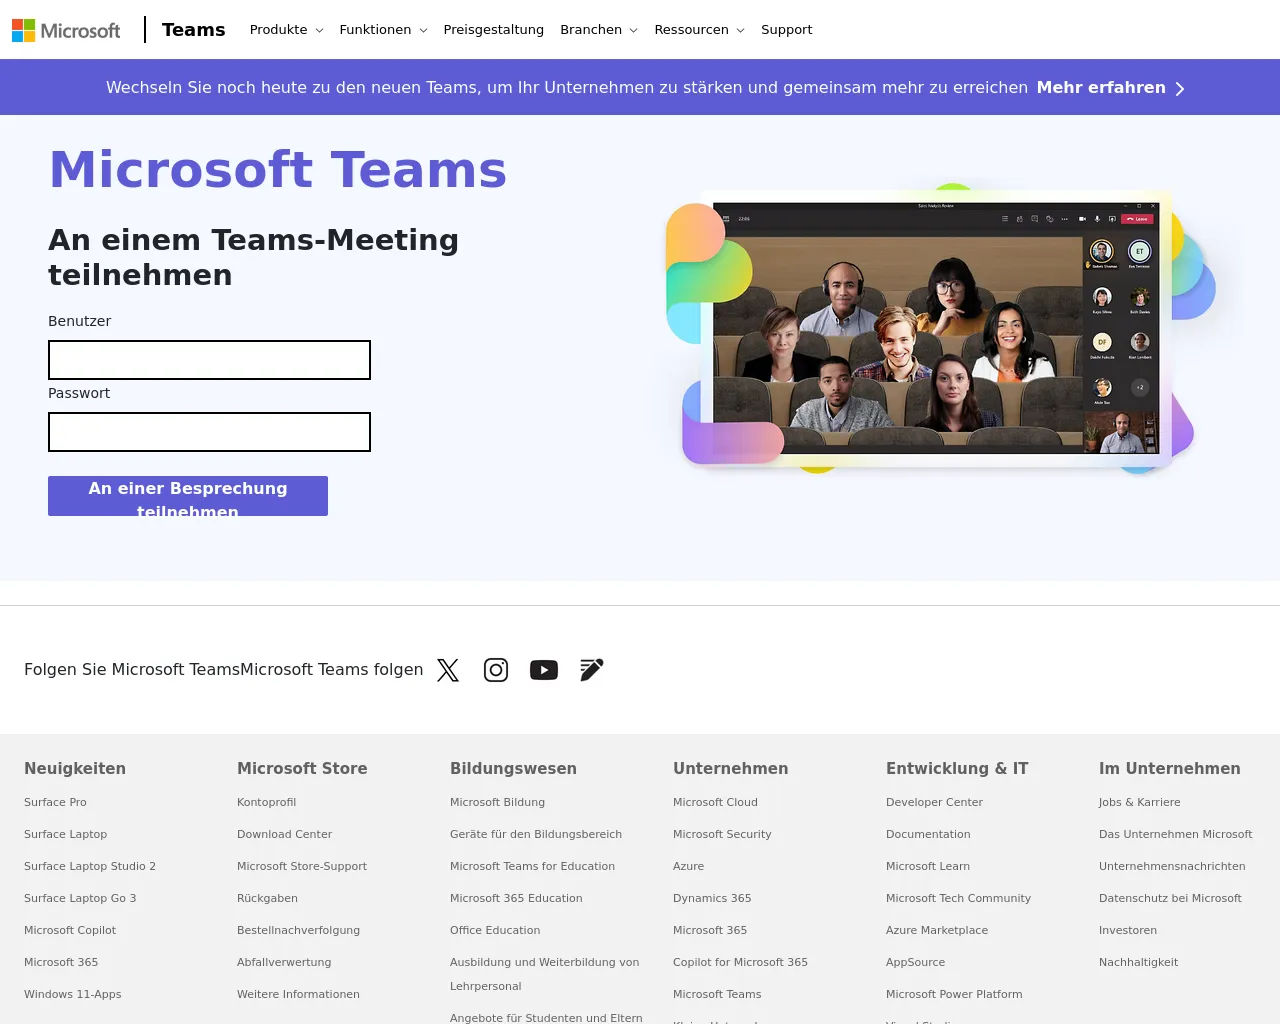The width and height of the screenshot is (1280, 1024).
Task: Open Surface Laptop Studio 2 link
Action: point(90,866)
